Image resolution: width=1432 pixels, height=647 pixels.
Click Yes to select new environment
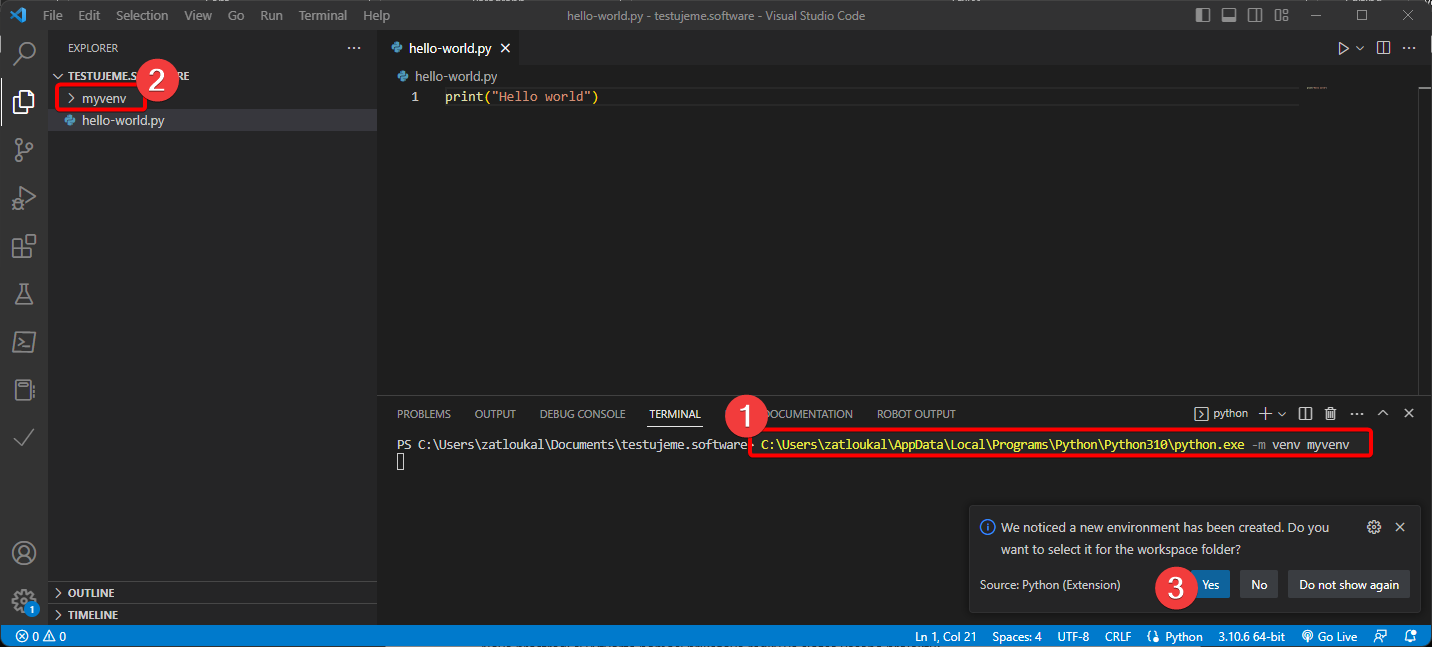[x=1210, y=585]
